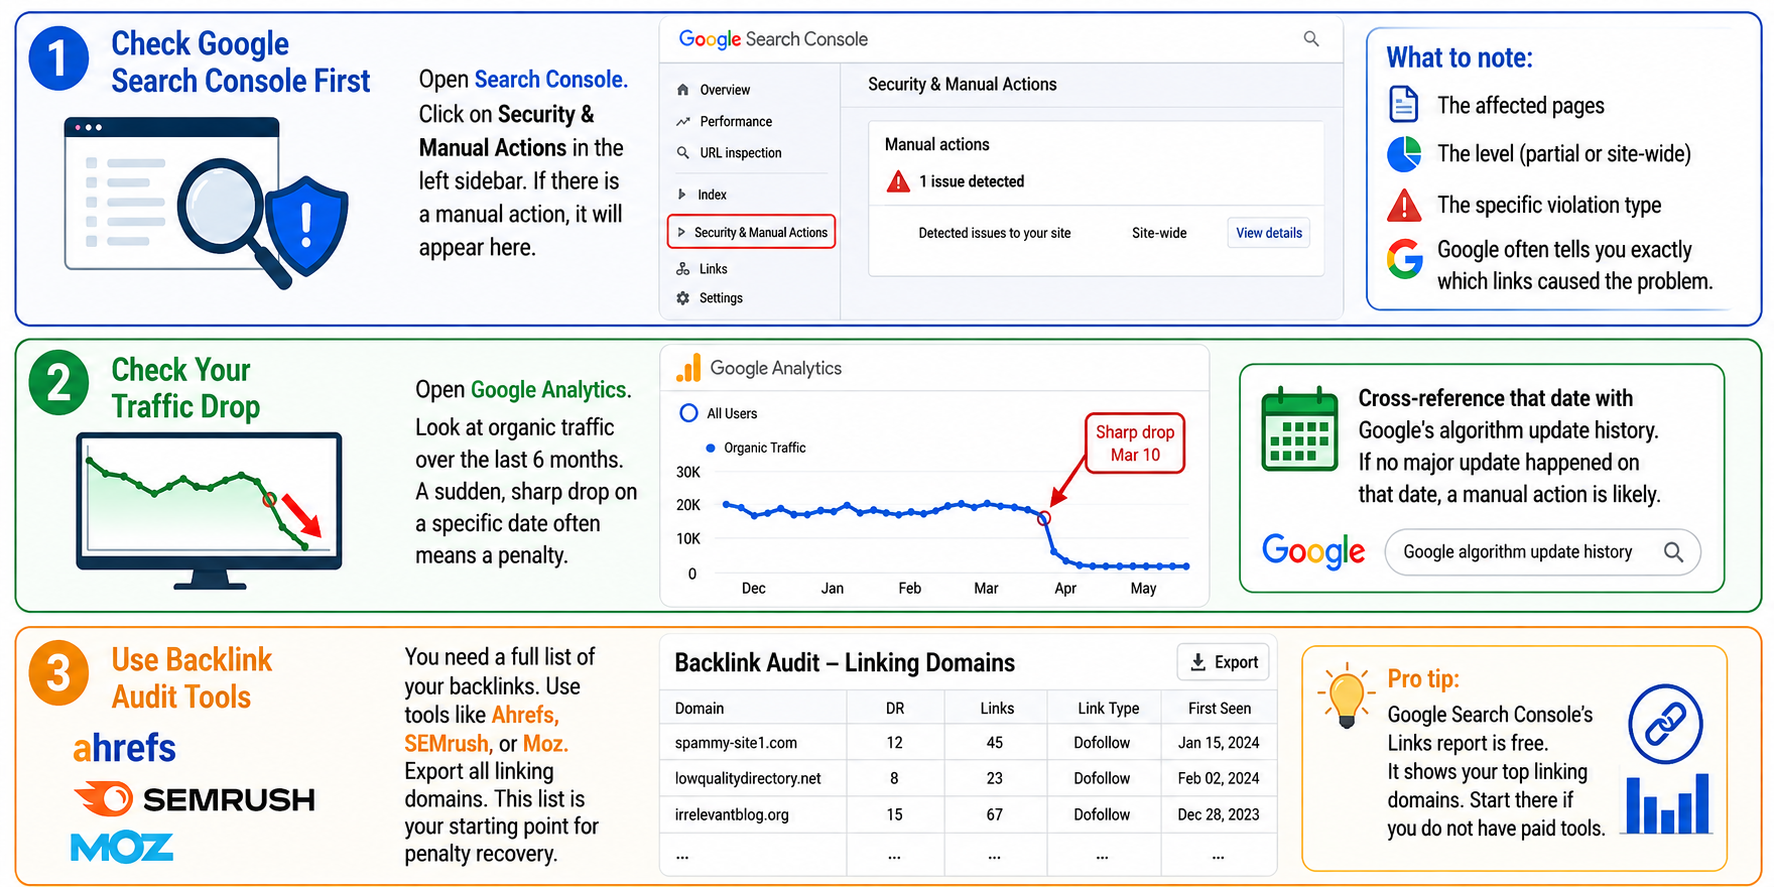Click the Search Console magnifier search icon
The image size is (1774, 887).
[1311, 39]
